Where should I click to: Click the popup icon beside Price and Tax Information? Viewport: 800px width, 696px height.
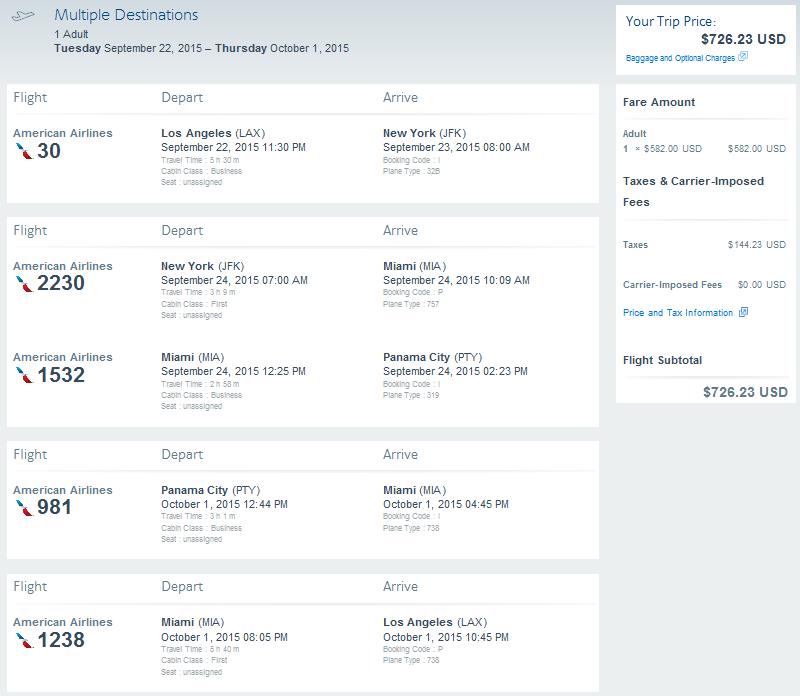click(x=743, y=313)
